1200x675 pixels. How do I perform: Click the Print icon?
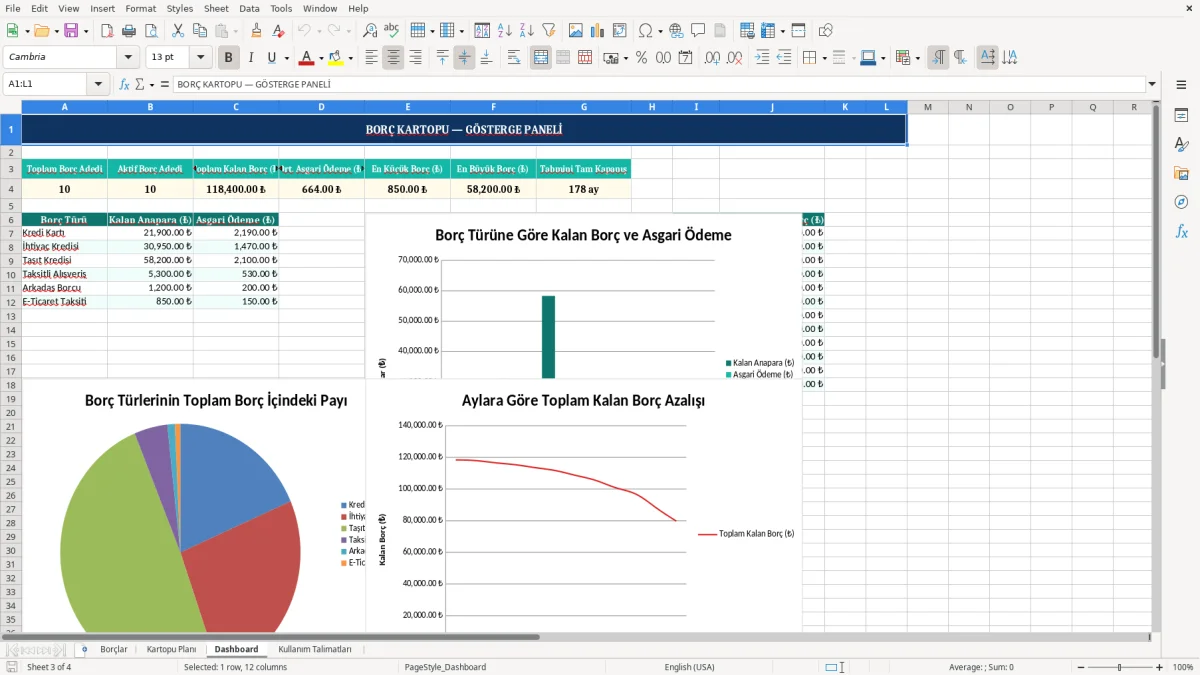[128, 31]
